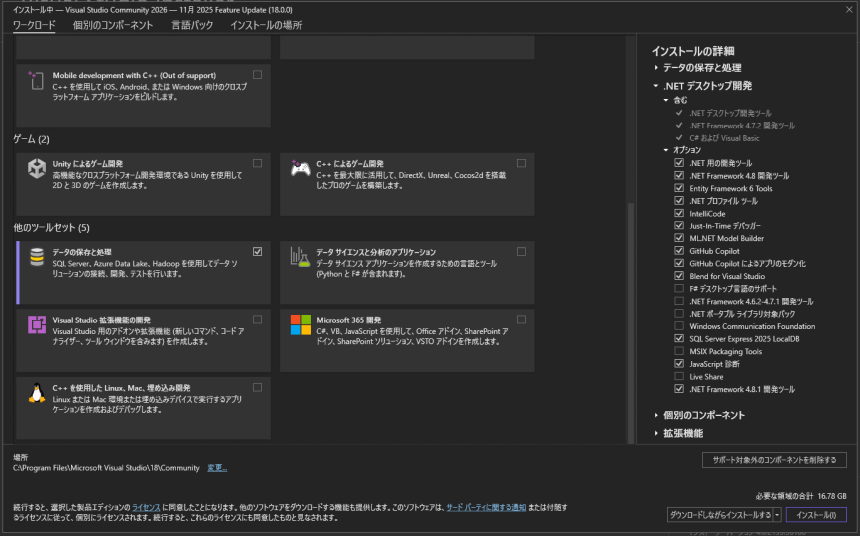Click the C++ game development gamepad icon
Image resolution: width=860 pixels, height=536 pixels.
click(300, 169)
